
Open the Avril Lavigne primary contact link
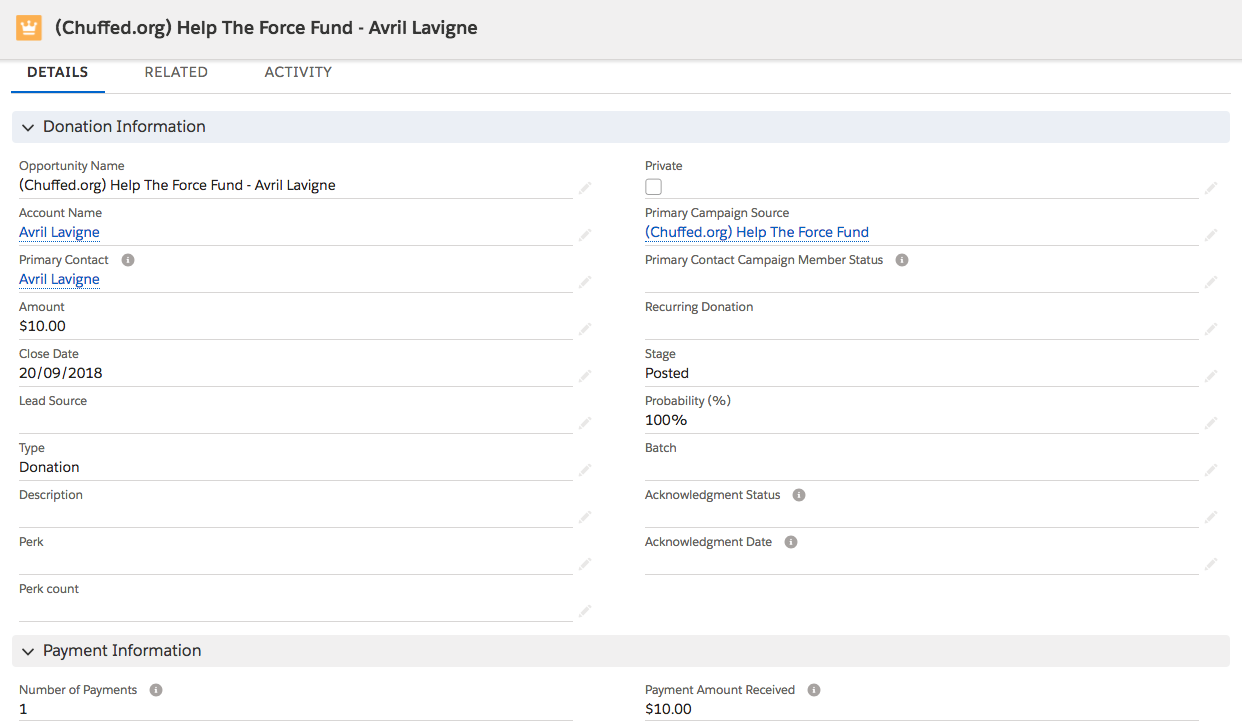click(x=59, y=279)
